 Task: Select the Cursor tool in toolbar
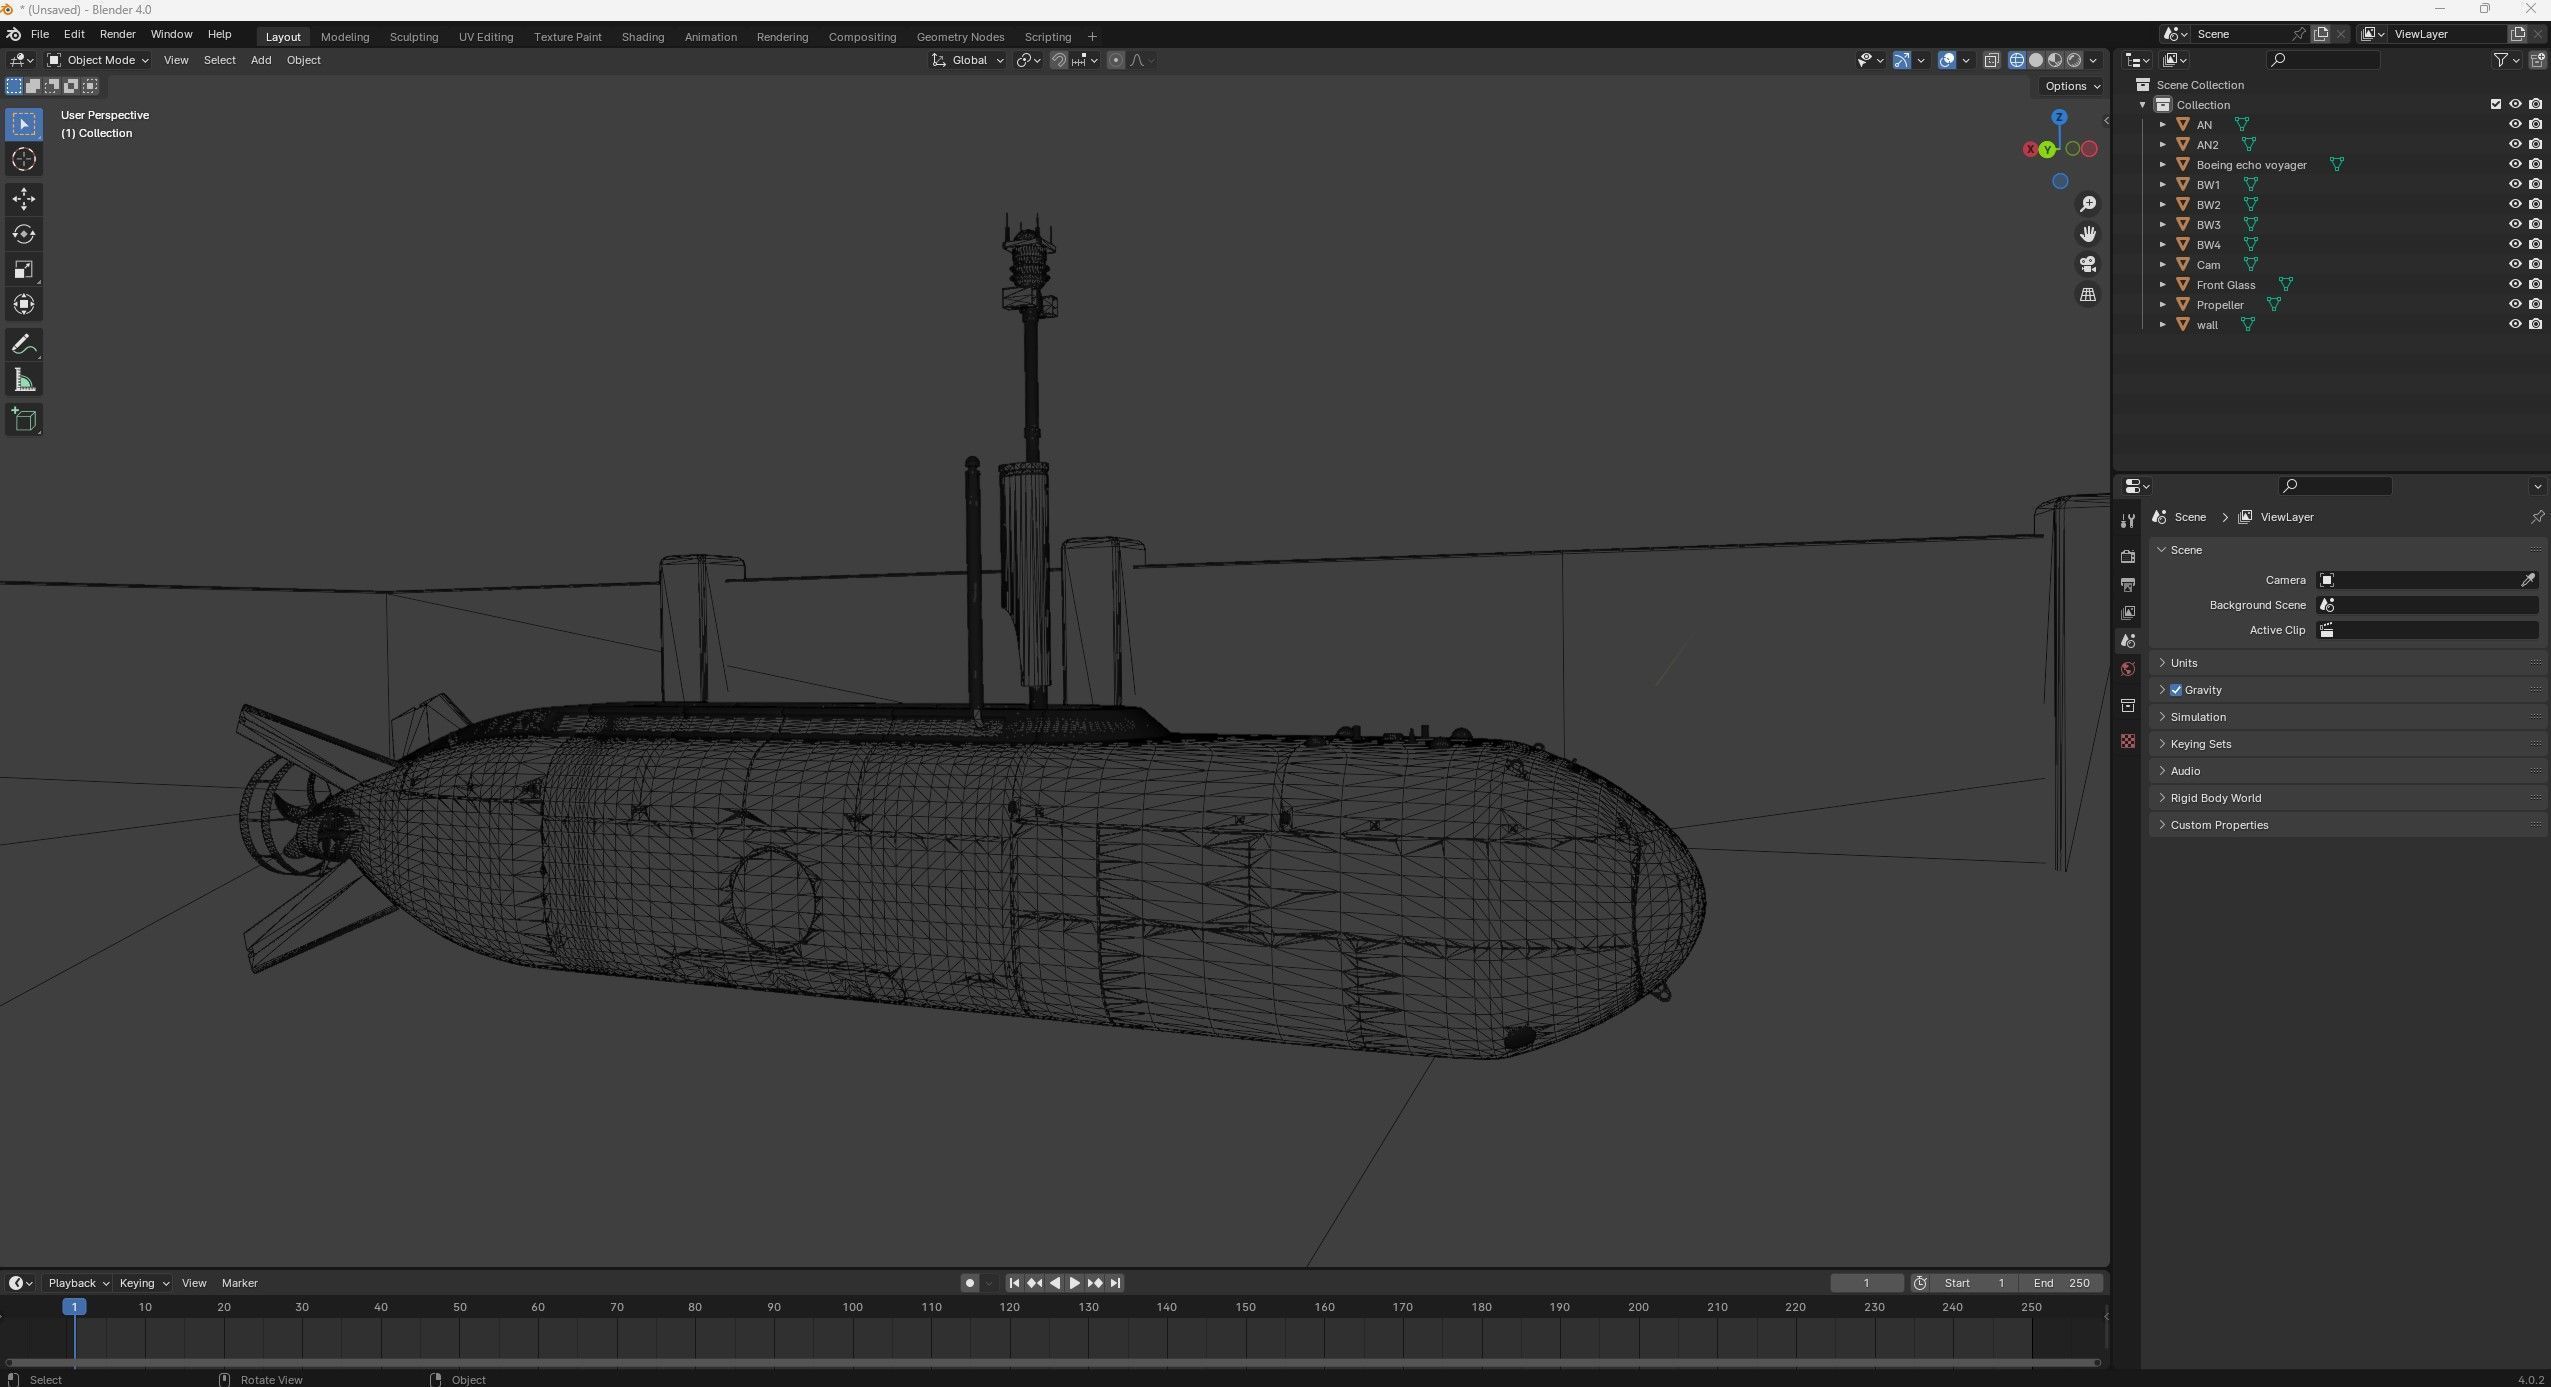(24, 159)
